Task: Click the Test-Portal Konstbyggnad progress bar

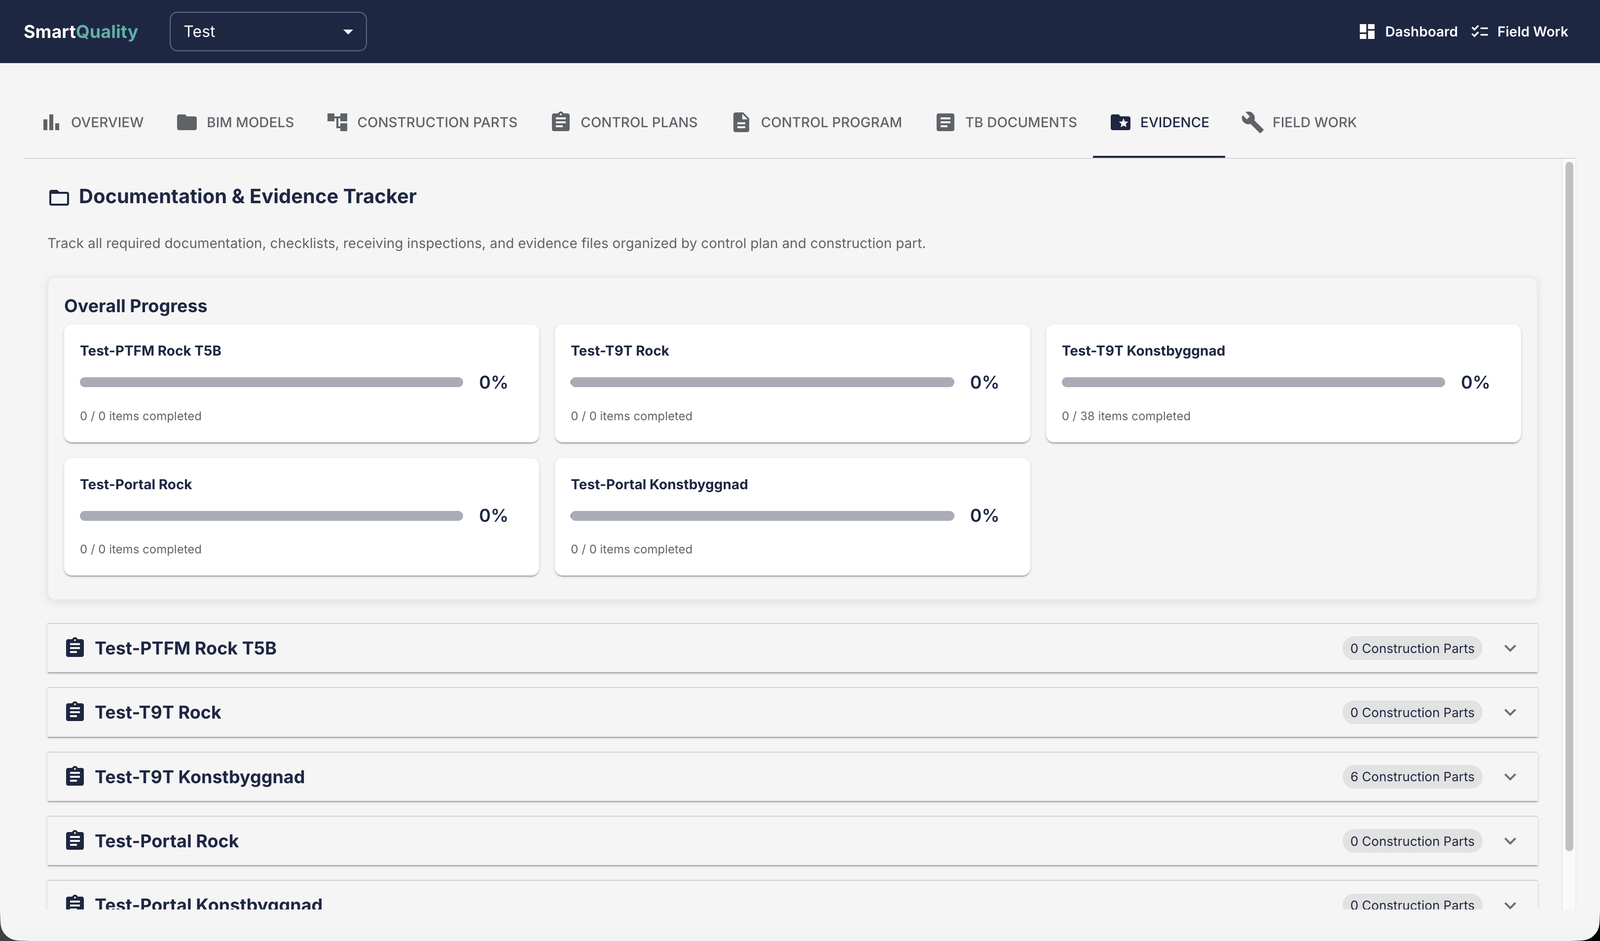Action: click(x=762, y=516)
